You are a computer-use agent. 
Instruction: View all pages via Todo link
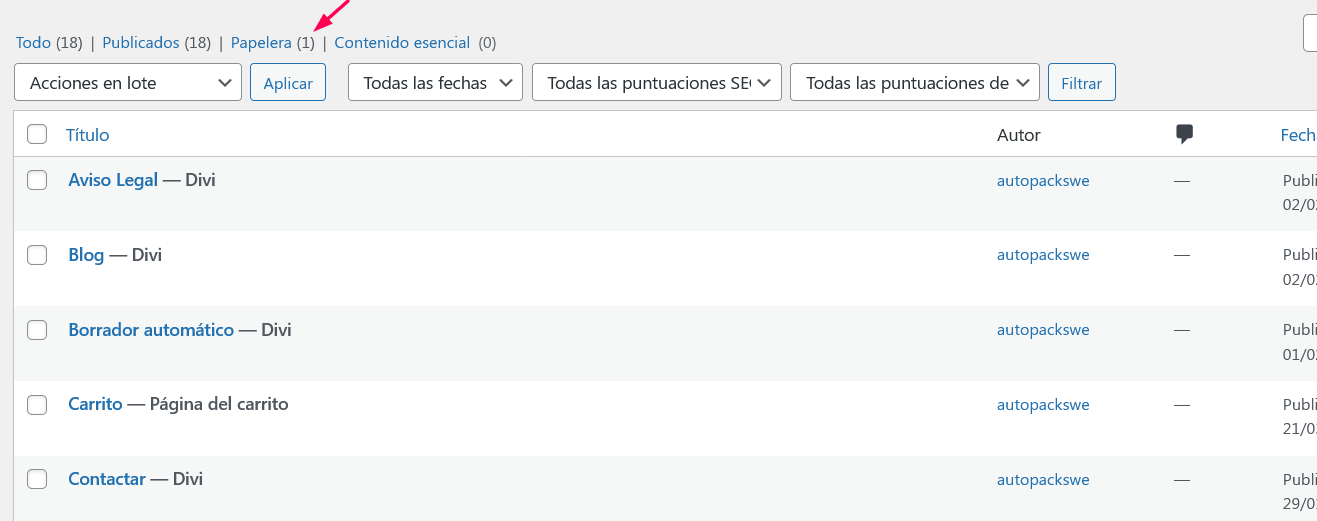[33, 43]
